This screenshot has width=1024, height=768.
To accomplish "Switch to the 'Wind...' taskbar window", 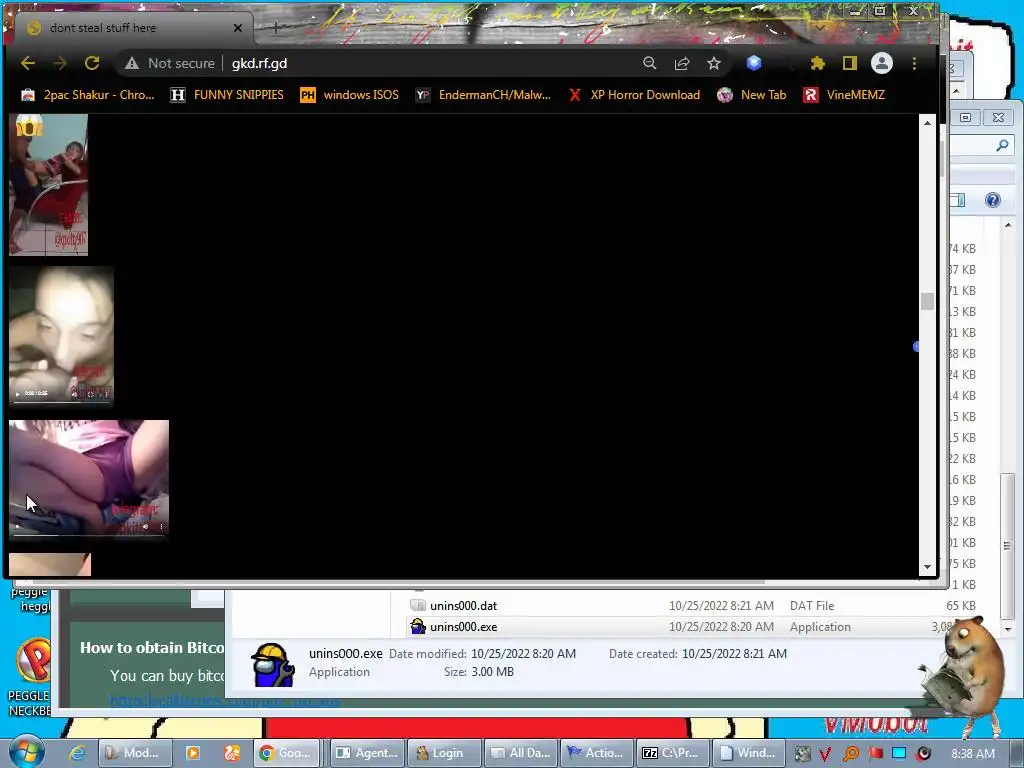I will [747, 753].
